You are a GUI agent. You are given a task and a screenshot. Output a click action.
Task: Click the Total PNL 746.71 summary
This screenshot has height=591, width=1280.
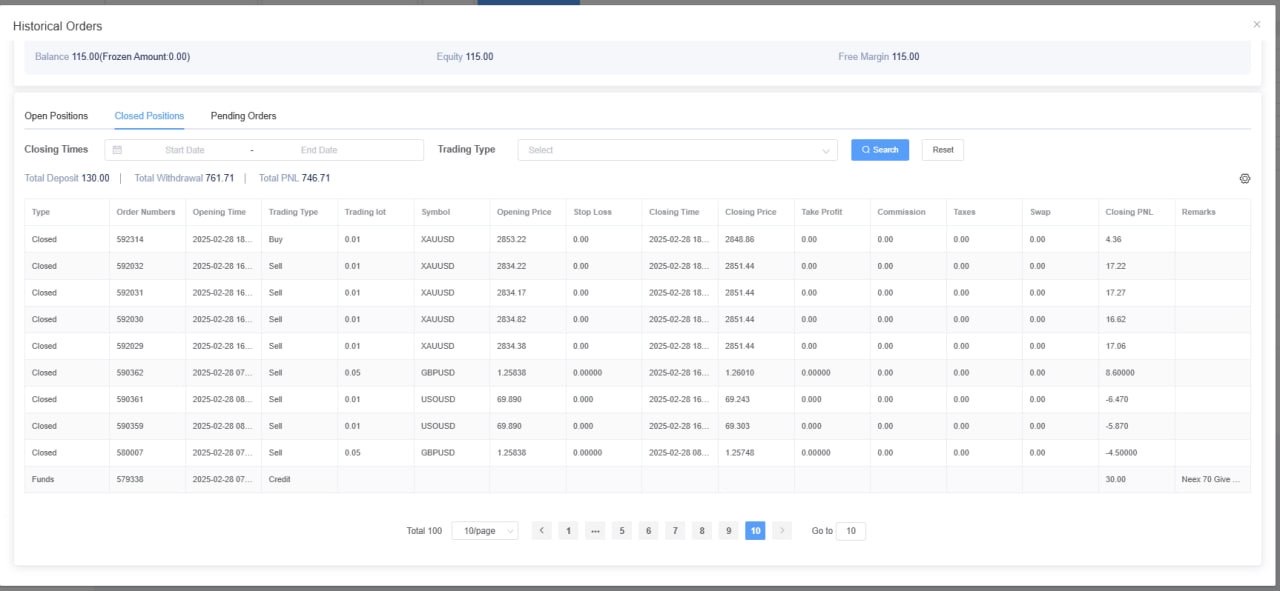(x=294, y=178)
